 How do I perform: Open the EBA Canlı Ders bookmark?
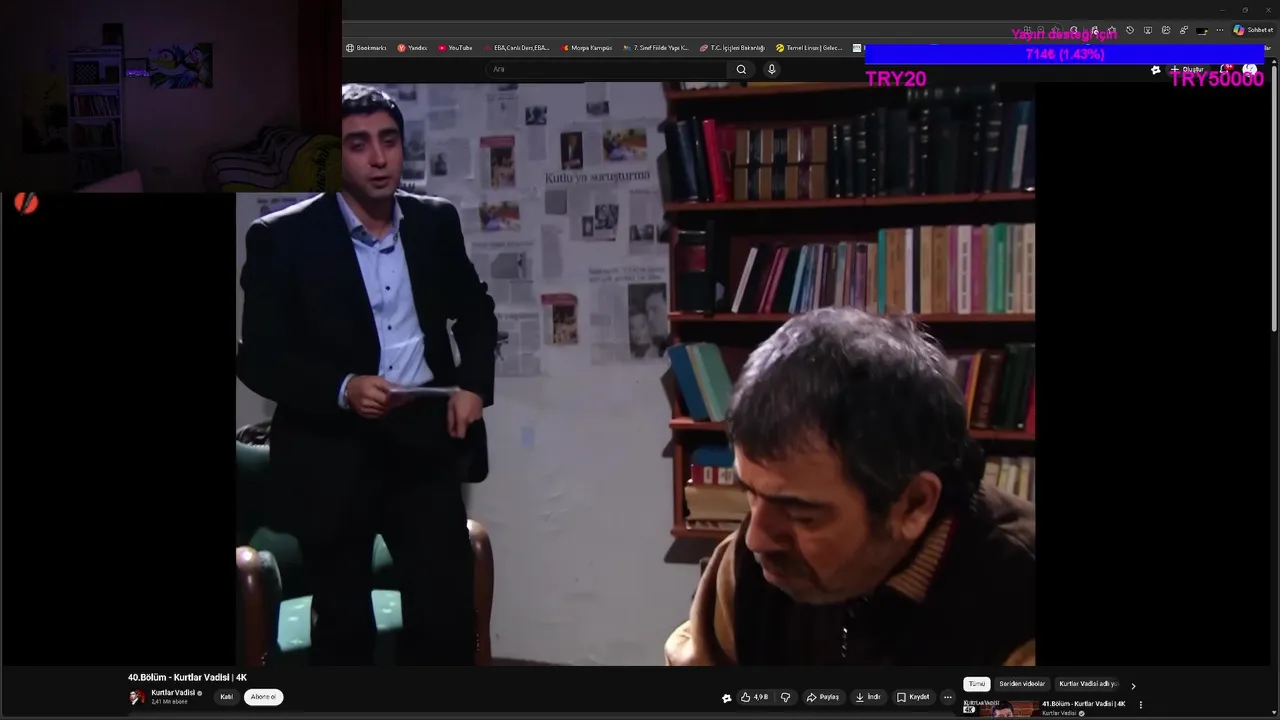pyautogui.click(x=516, y=48)
